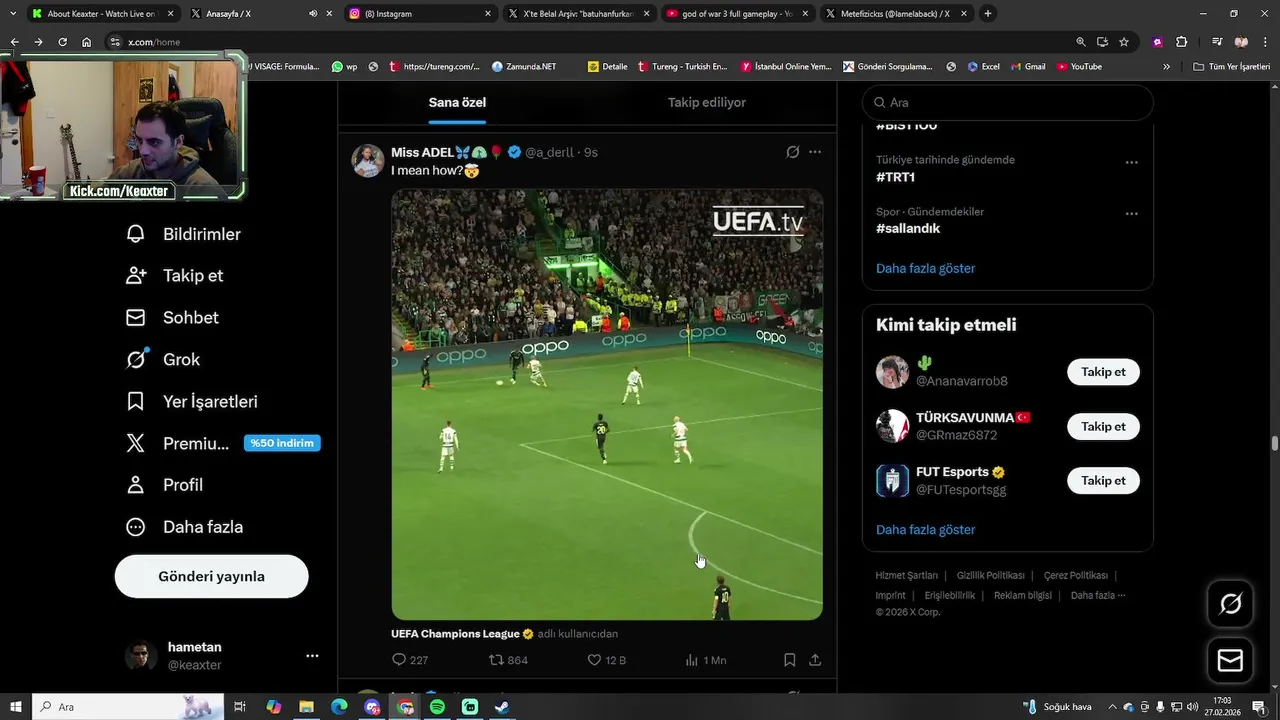This screenshot has width=1280, height=720.
Task: Open Daha fazla circle-dots icon in sidebar
Action: tap(136, 527)
